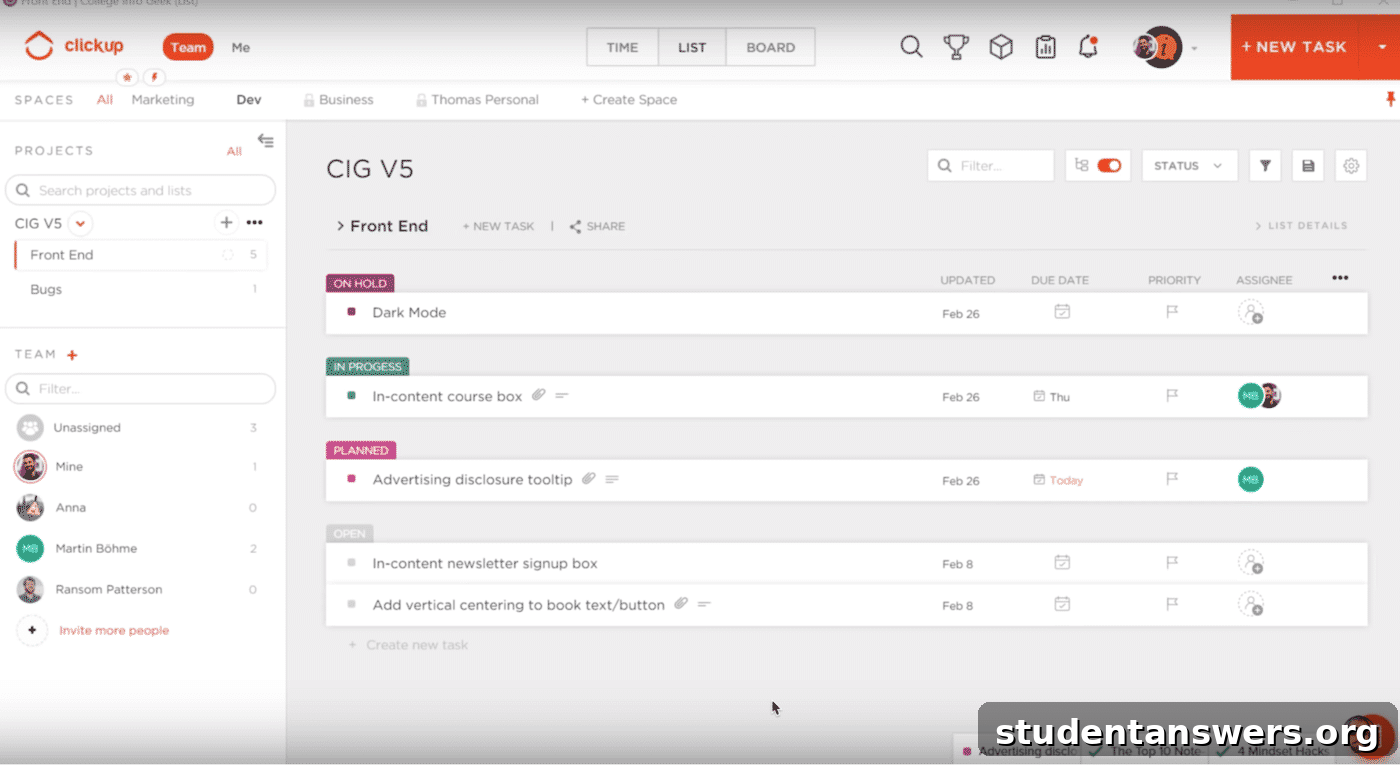Collapse the Front End list chevron
The image size is (1400, 765).
(340, 226)
